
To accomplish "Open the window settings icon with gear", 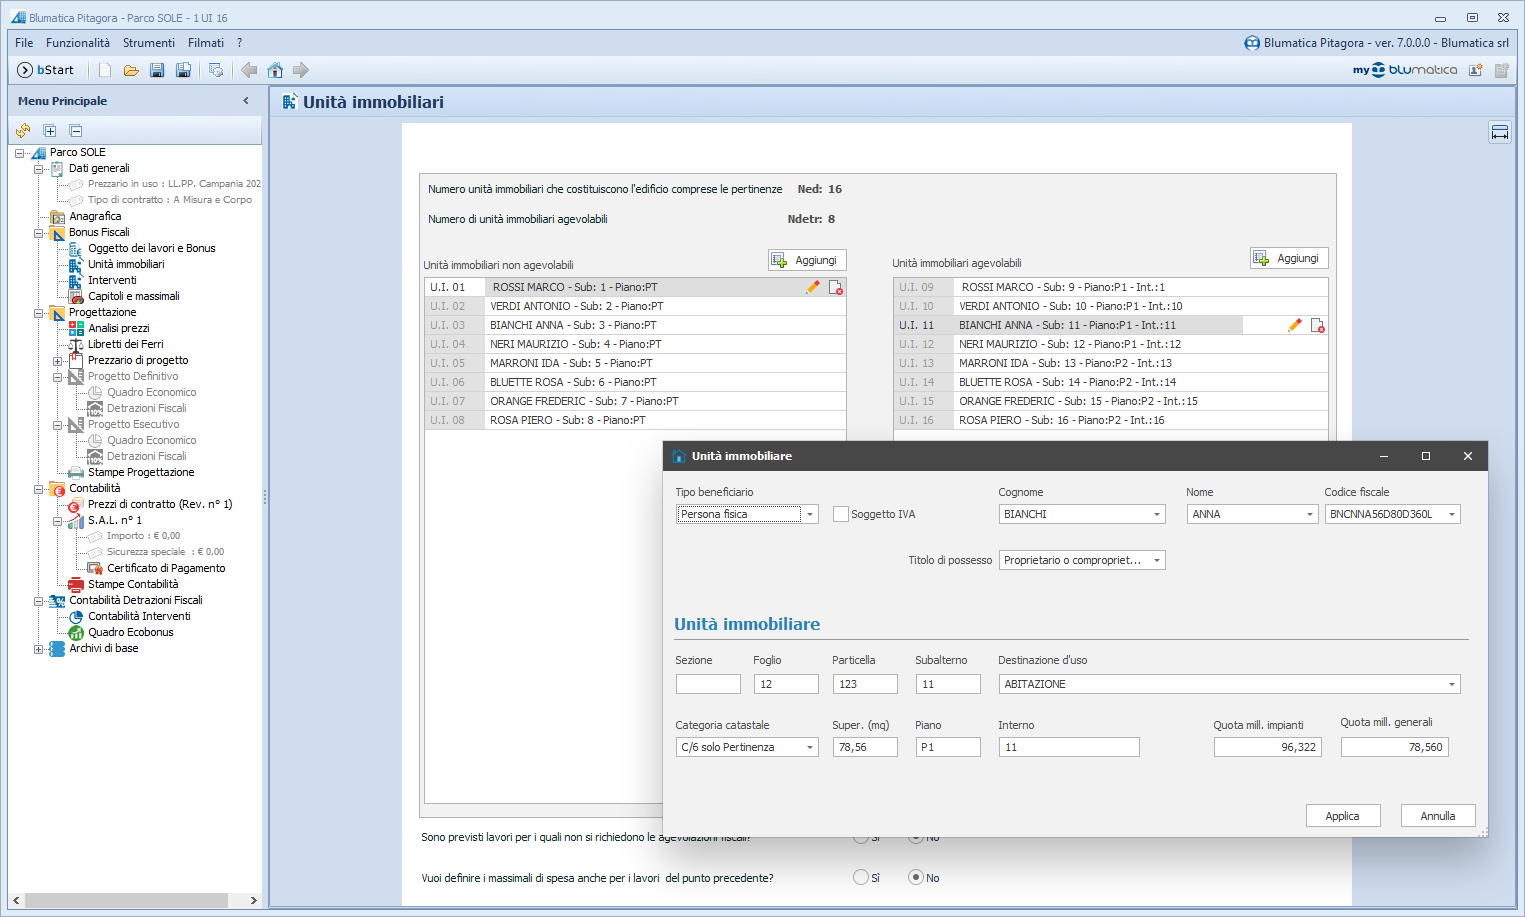I will point(216,70).
